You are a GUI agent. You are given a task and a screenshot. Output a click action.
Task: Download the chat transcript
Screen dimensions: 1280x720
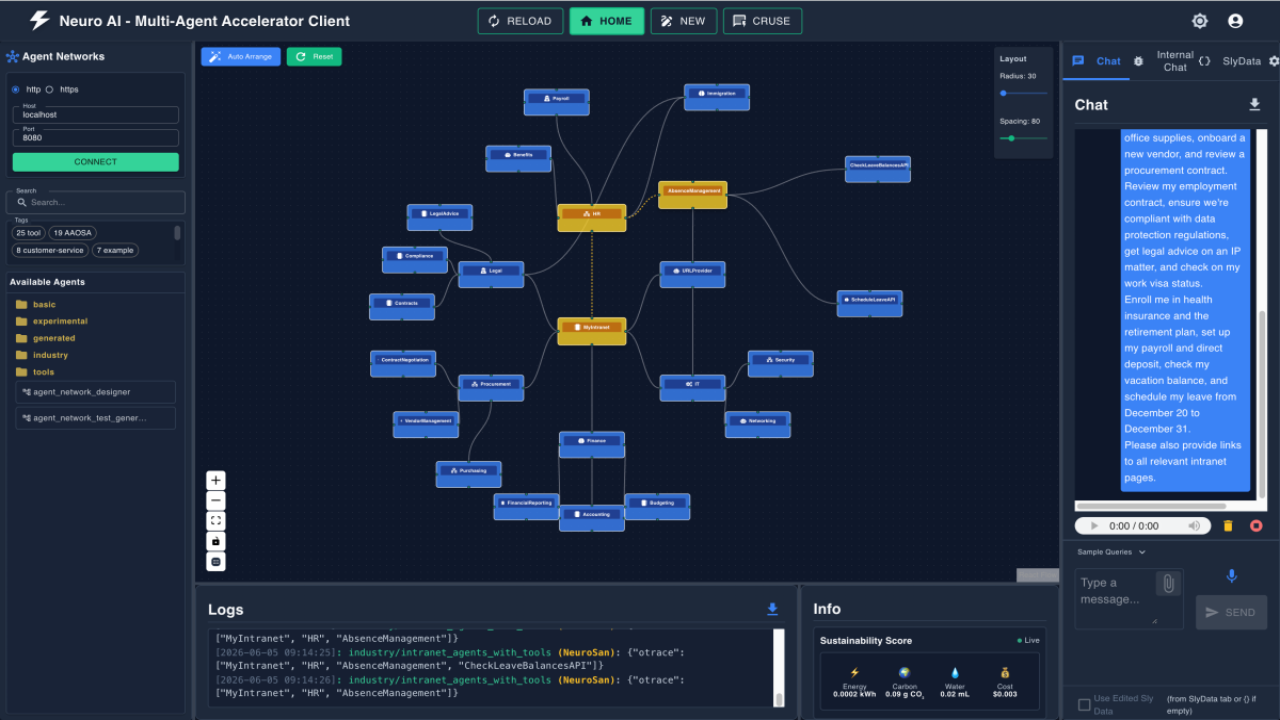pos(1255,105)
